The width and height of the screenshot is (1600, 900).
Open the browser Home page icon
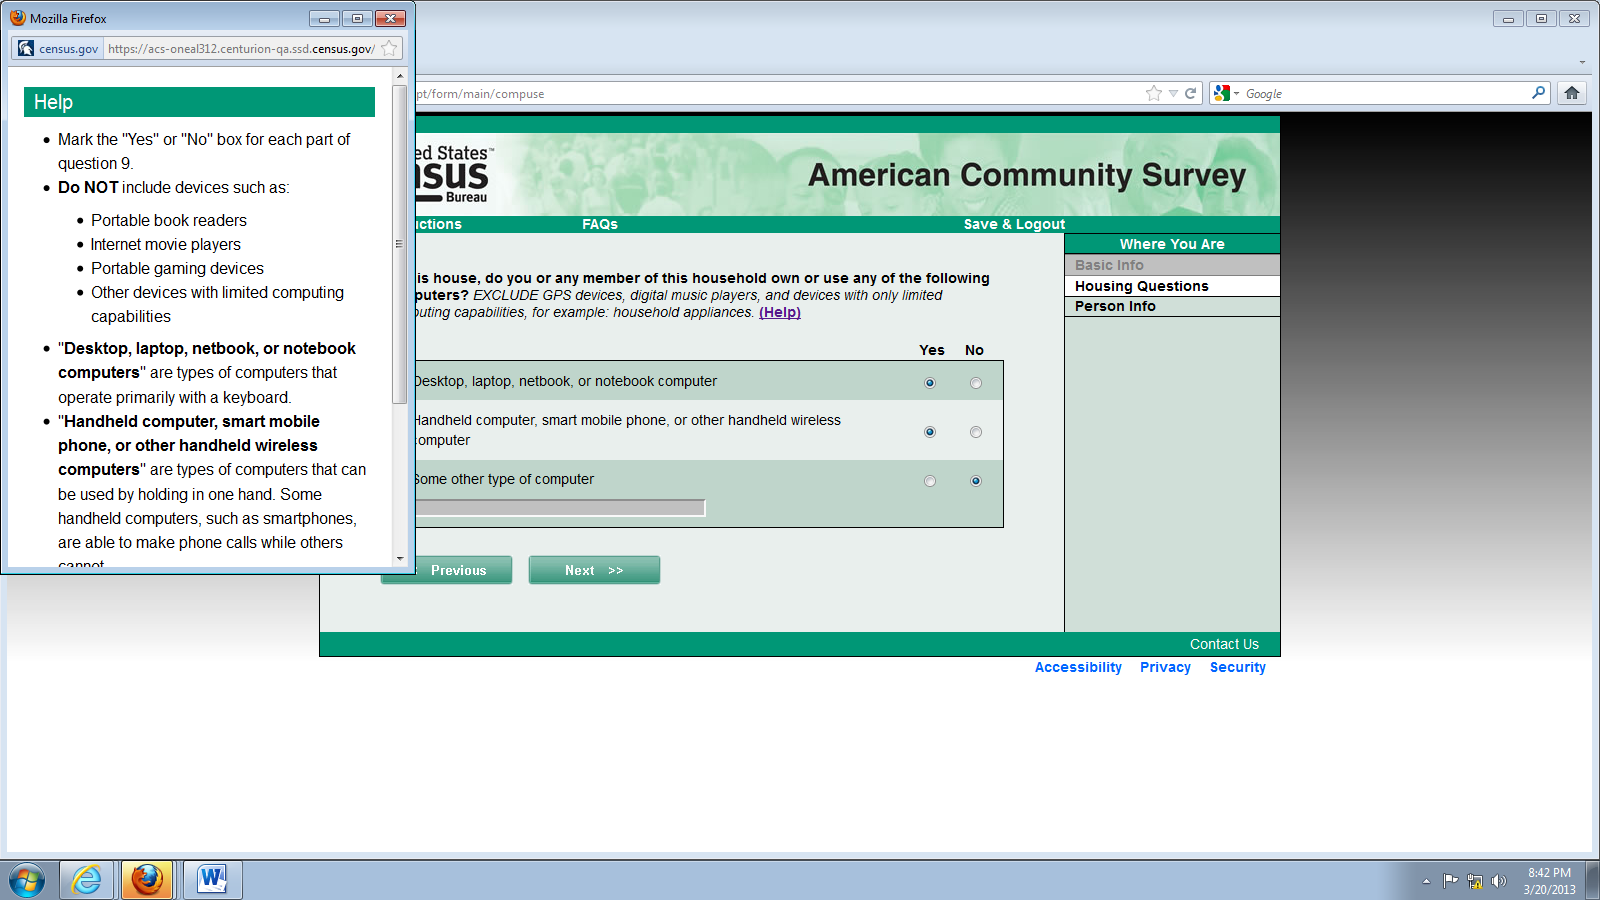pos(1572,93)
